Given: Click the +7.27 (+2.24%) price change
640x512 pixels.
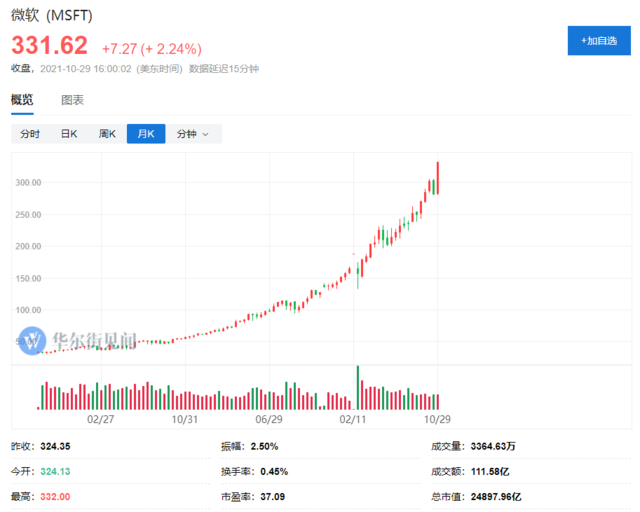Looking at the screenshot, I should point(152,49).
